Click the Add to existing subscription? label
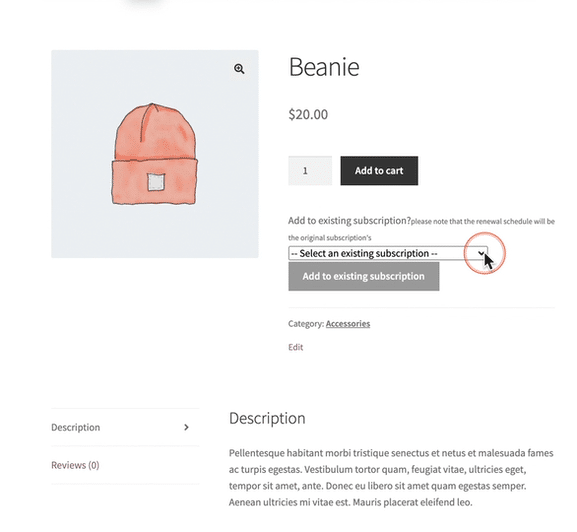This screenshot has width=577, height=532. [x=349, y=221]
